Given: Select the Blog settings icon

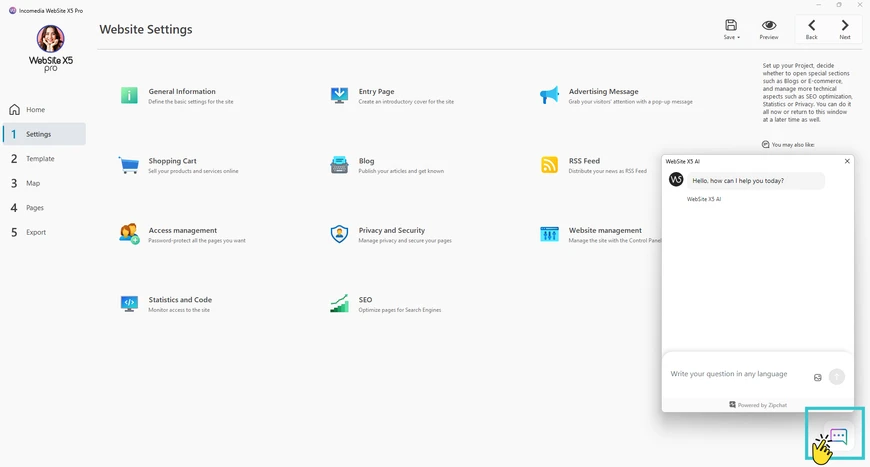Looking at the screenshot, I should click(x=339, y=165).
